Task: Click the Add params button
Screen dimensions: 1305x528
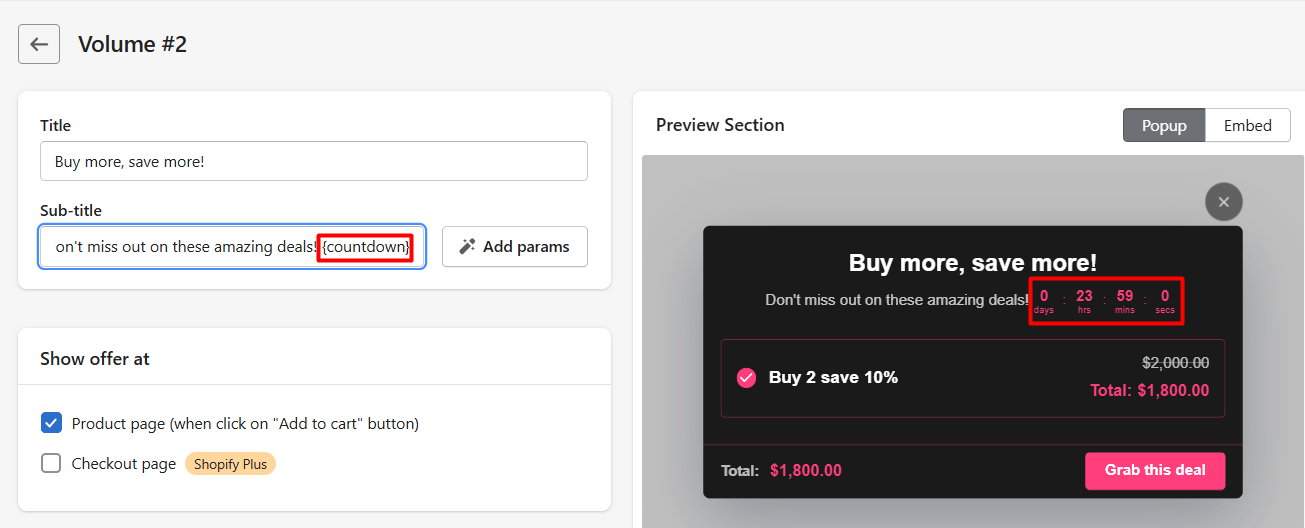Action: point(515,246)
